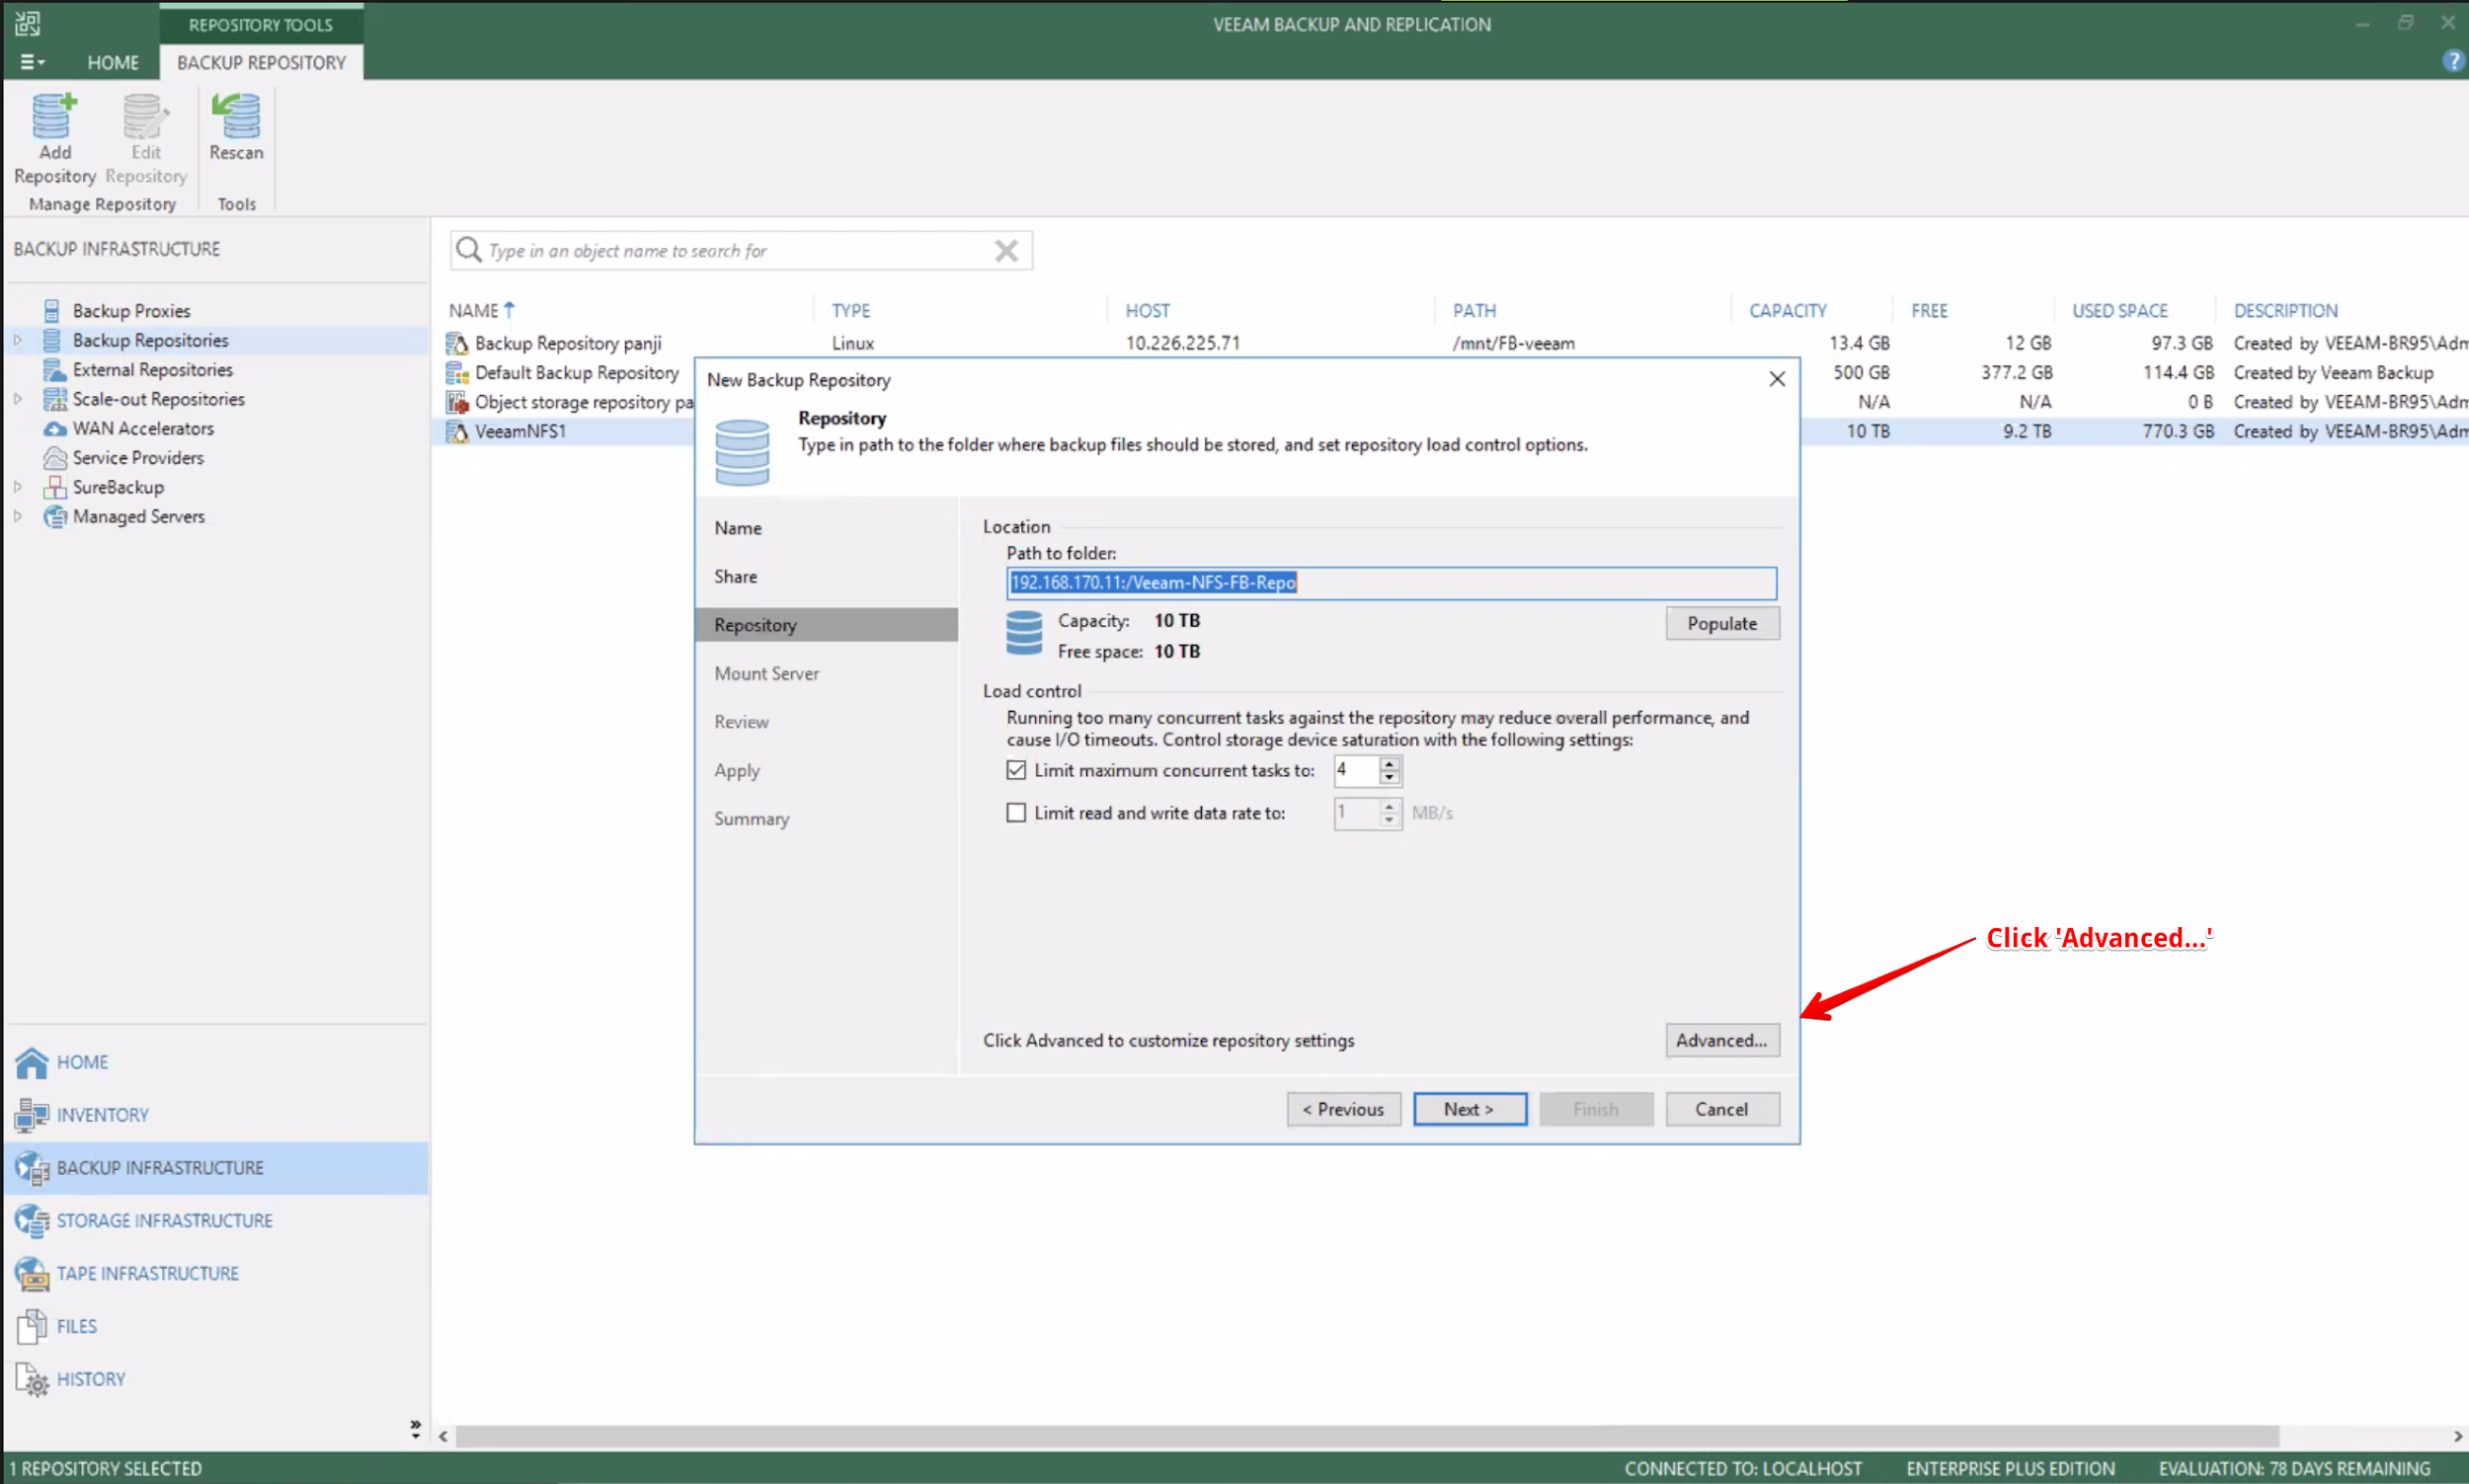2469x1484 pixels.
Task: Expand the Managed Servers tree arrow
Action: coord(17,516)
